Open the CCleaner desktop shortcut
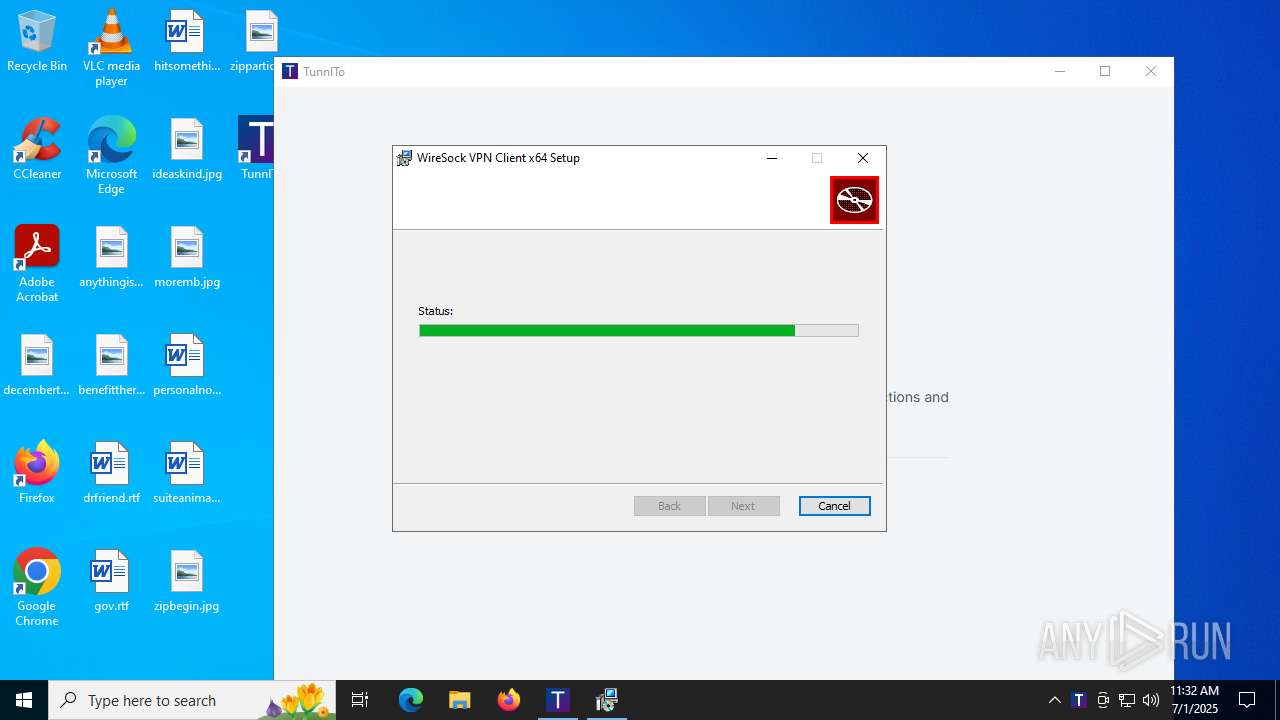Viewport: 1280px width, 720px height. [x=37, y=149]
